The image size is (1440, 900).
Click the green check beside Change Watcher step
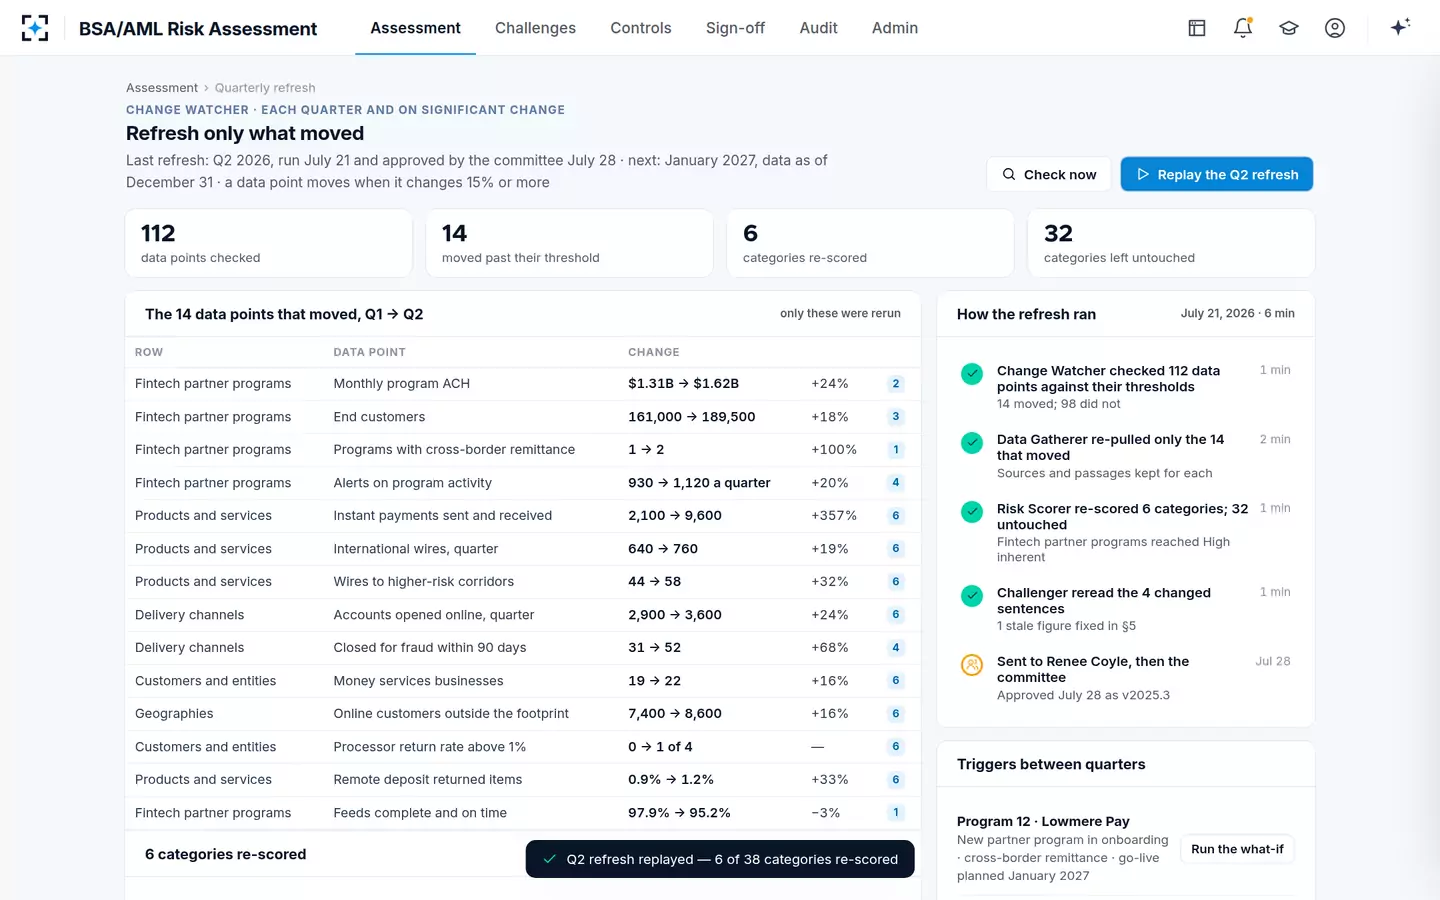(x=972, y=374)
